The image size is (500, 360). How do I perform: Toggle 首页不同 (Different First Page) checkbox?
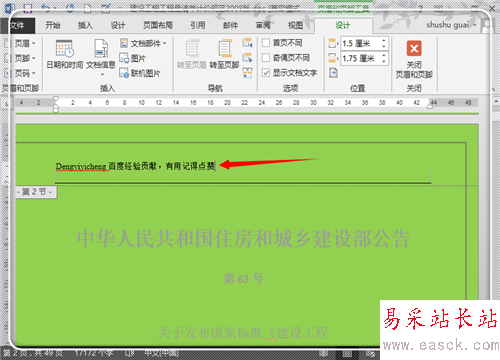coord(266,43)
